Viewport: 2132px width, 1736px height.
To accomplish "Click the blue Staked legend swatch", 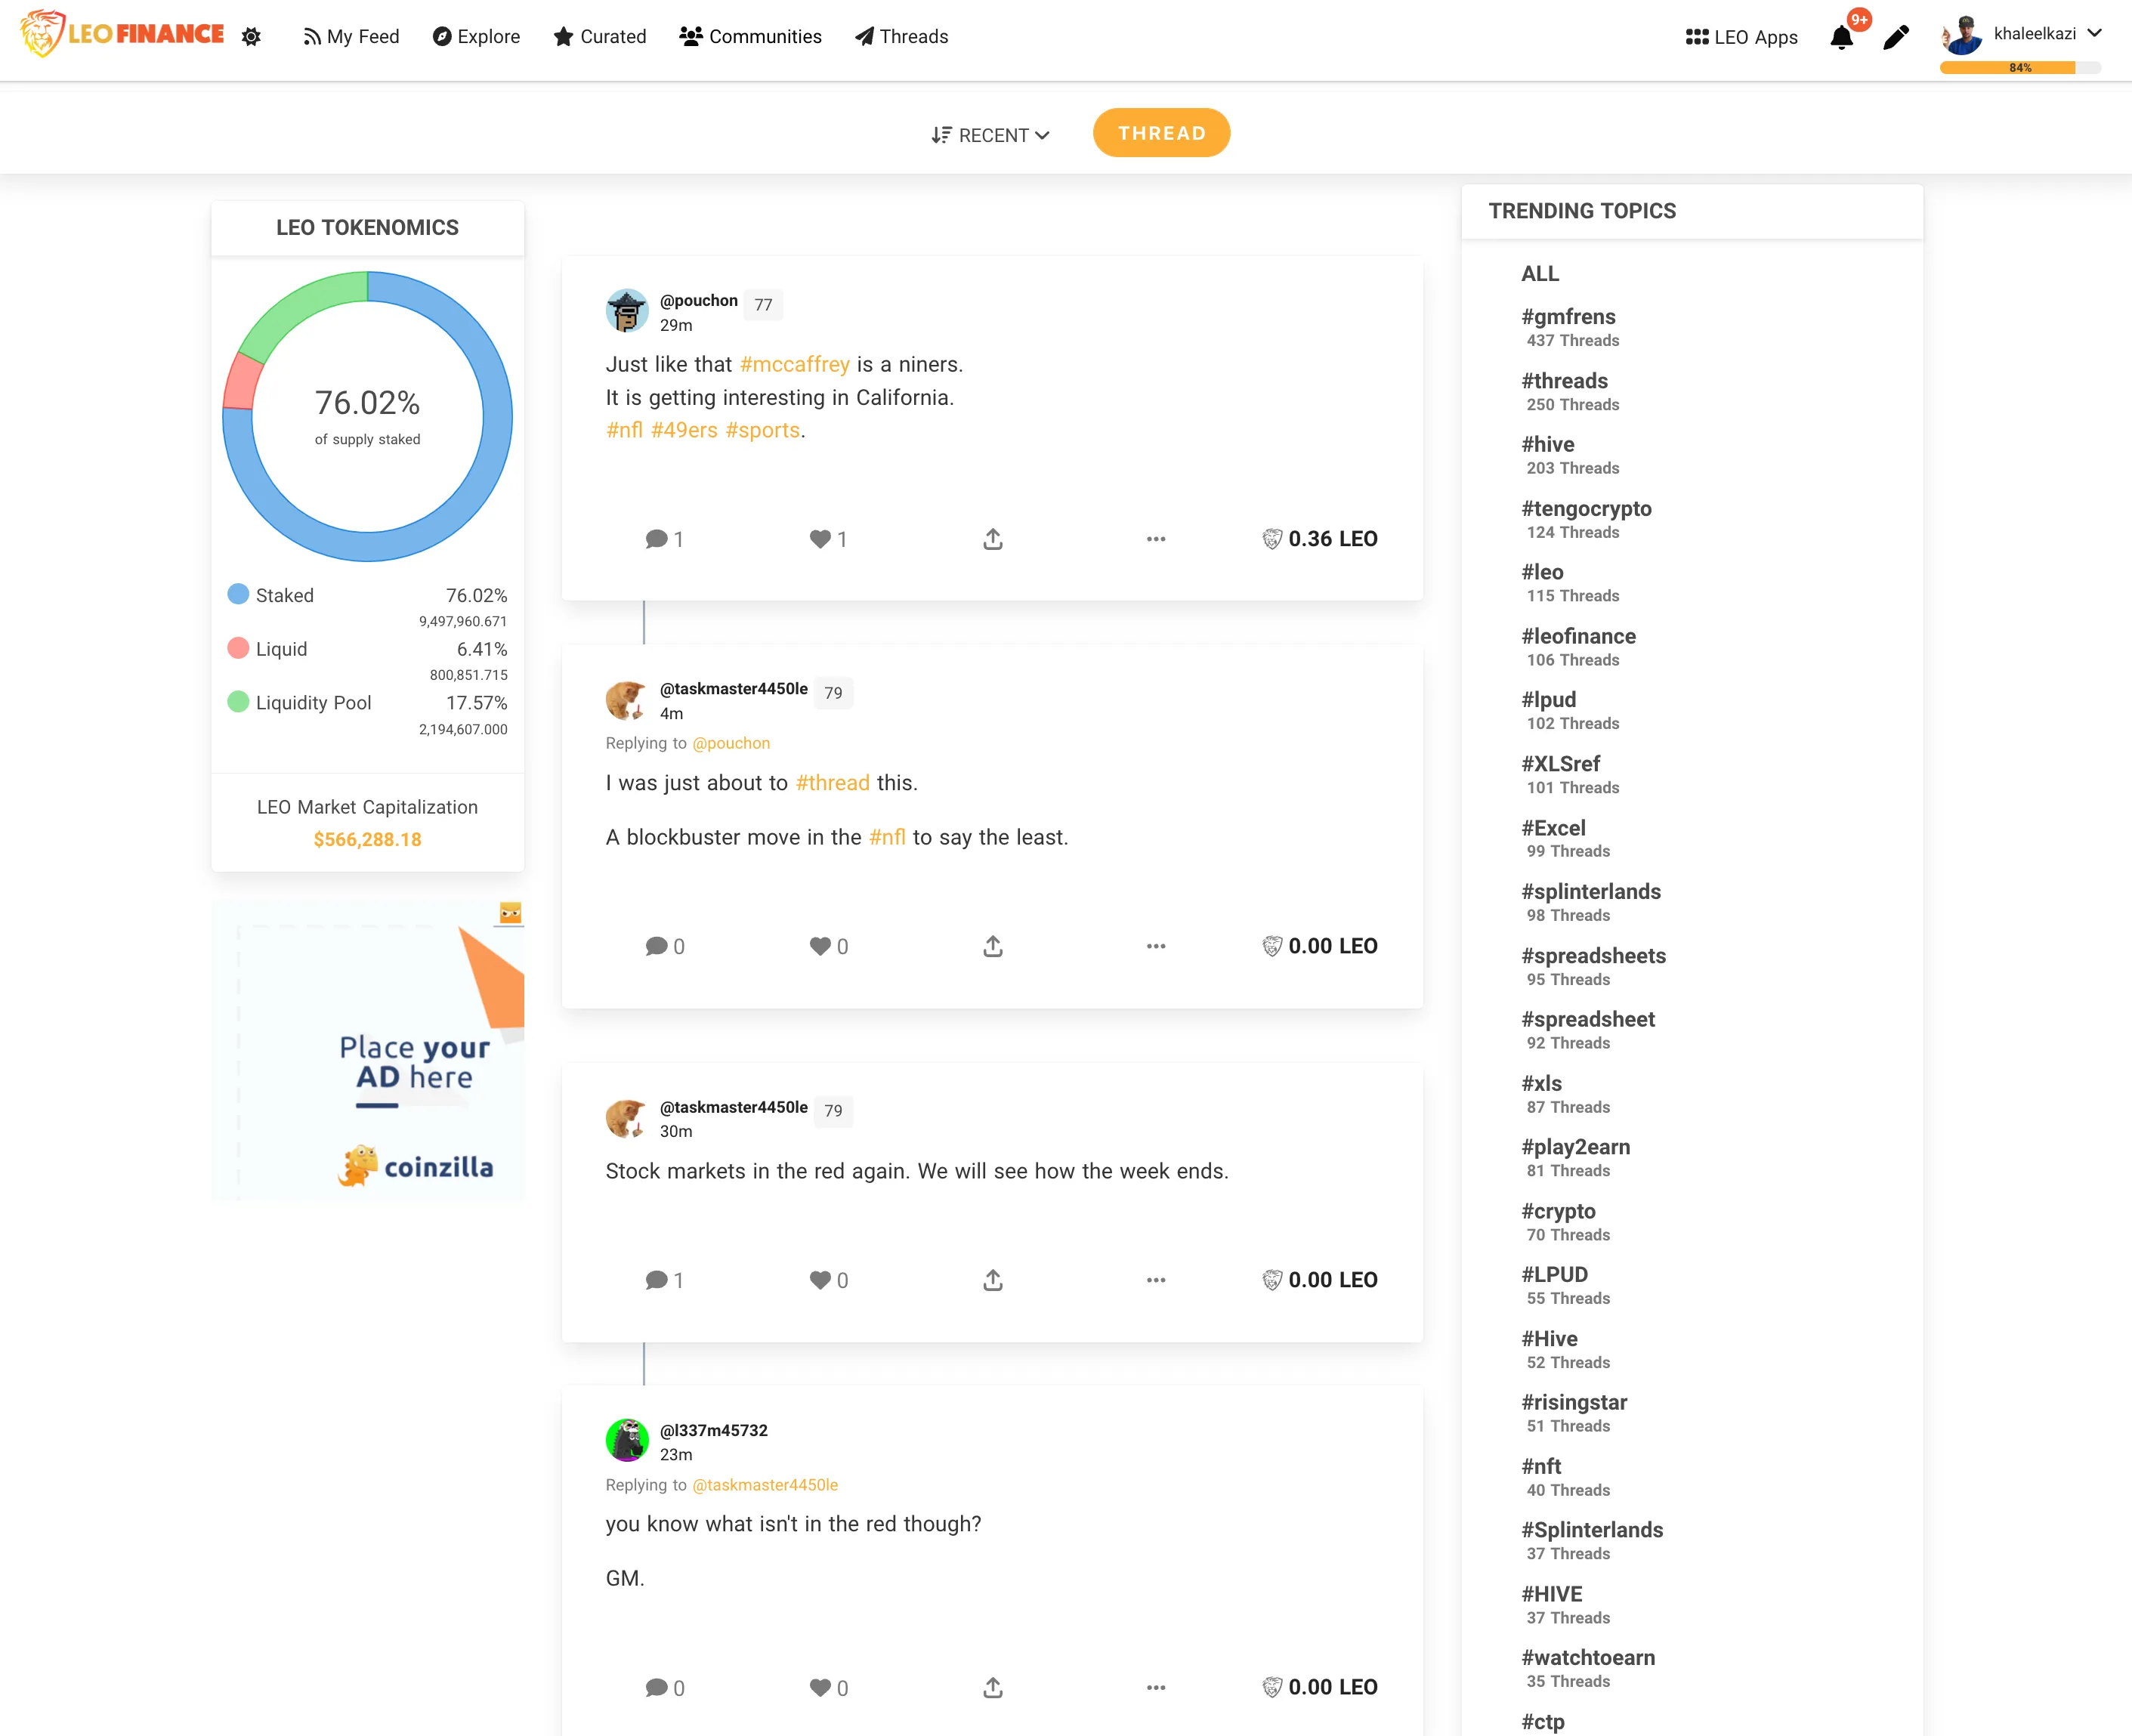I will [x=238, y=594].
